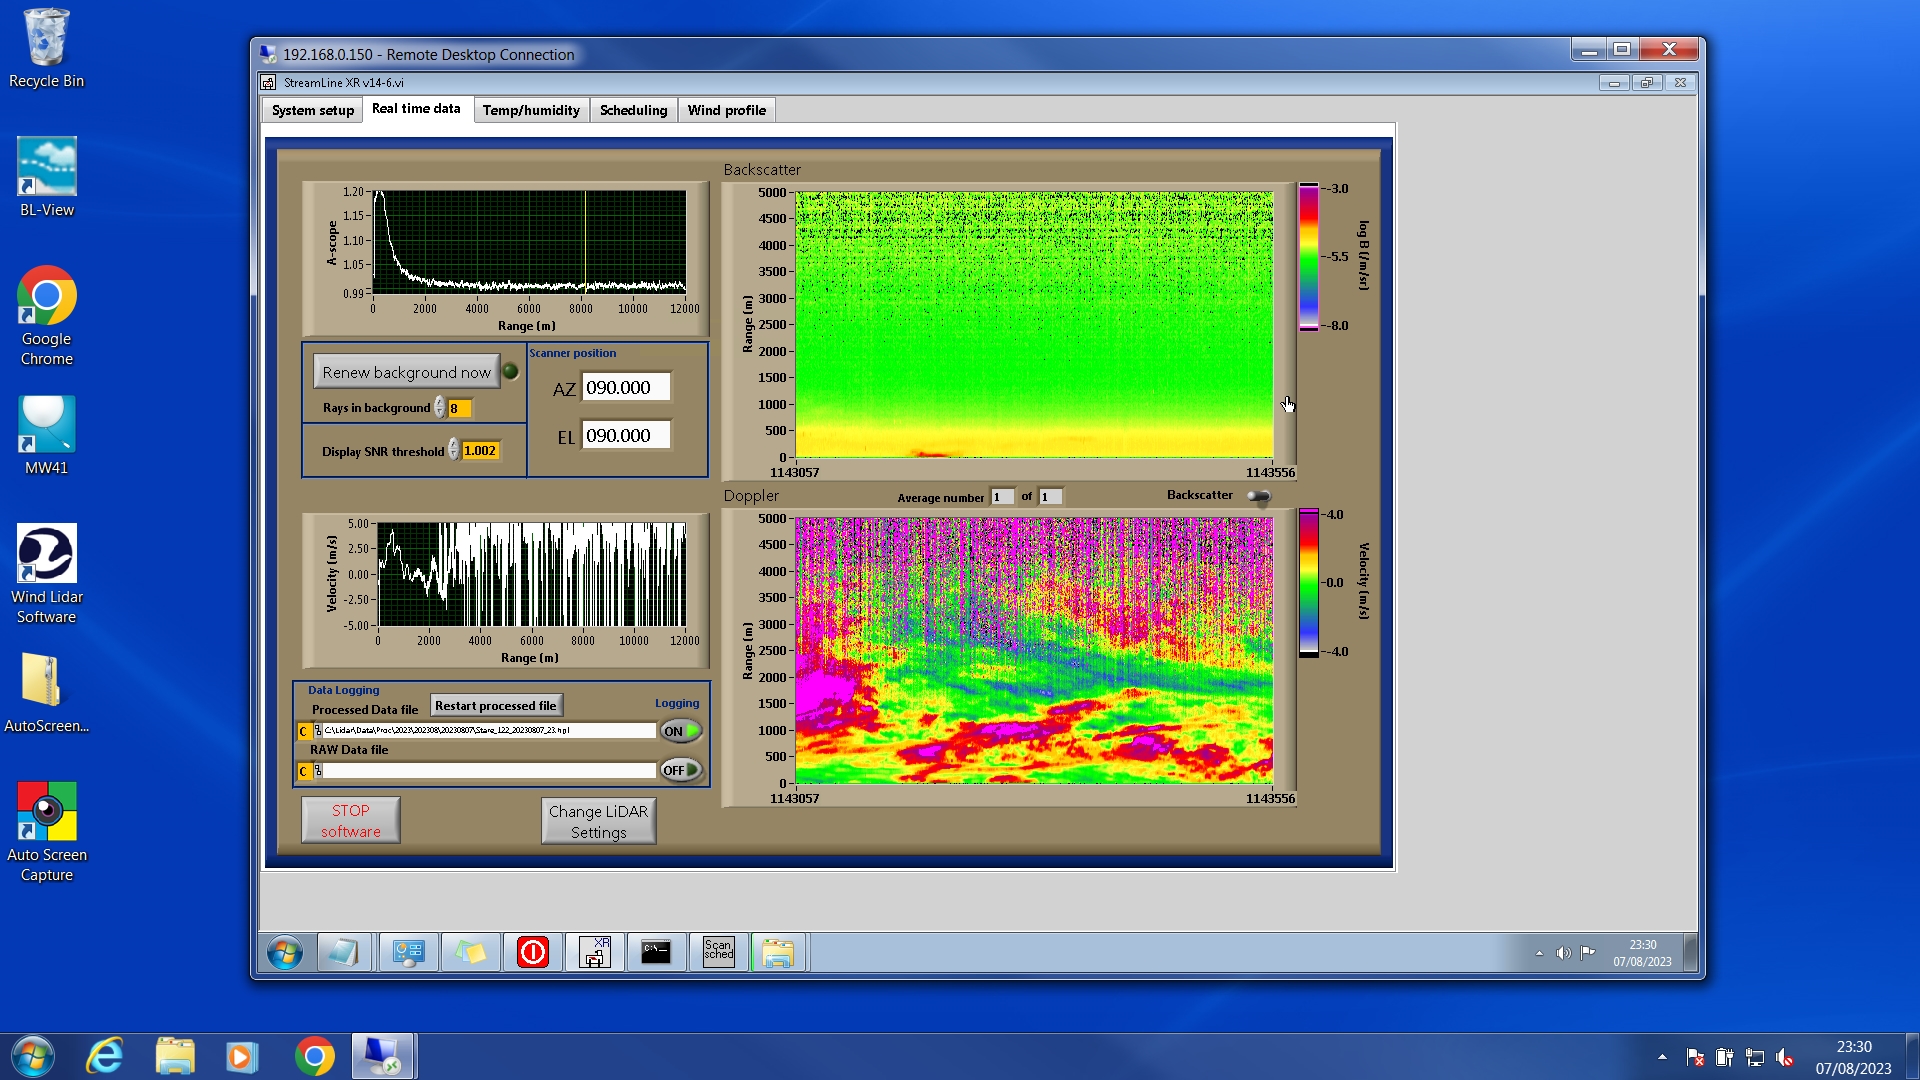Open processed data file path browse selector
Image resolution: width=1920 pixels, height=1080 pixels.
(x=318, y=731)
